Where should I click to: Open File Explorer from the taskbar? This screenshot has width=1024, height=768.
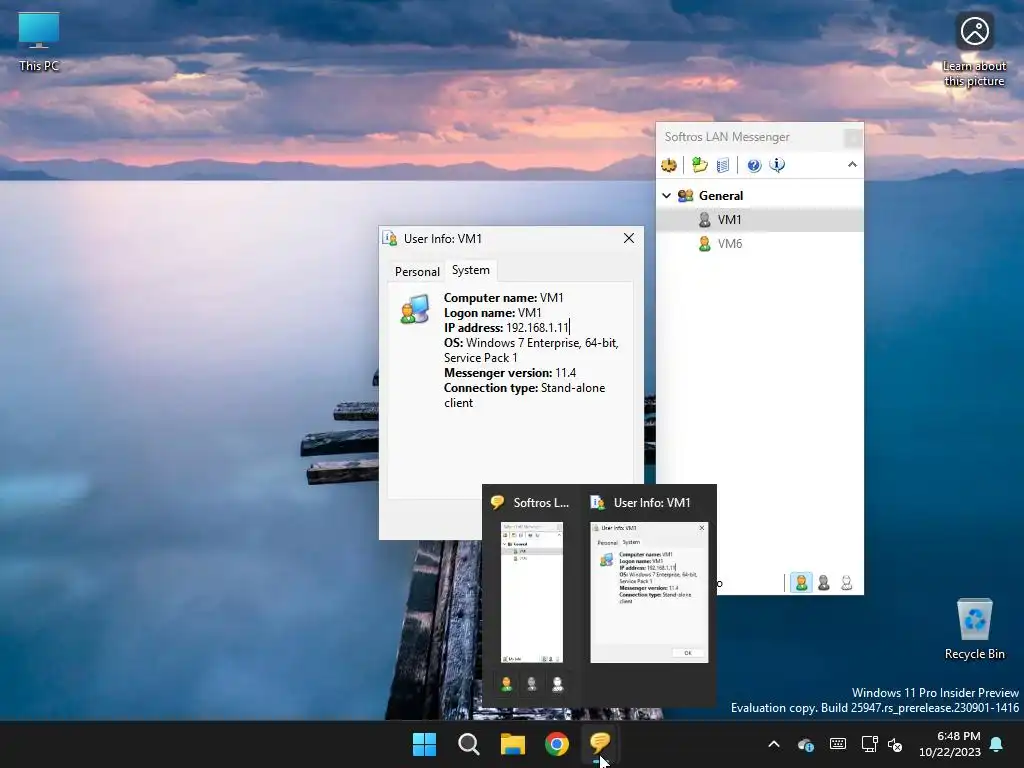pyautogui.click(x=513, y=744)
